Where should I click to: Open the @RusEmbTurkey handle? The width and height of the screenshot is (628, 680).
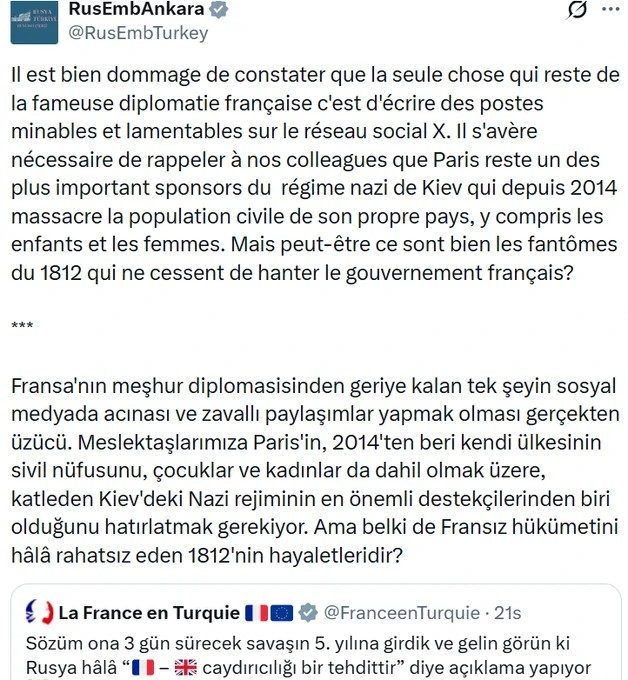[x=138, y=33]
